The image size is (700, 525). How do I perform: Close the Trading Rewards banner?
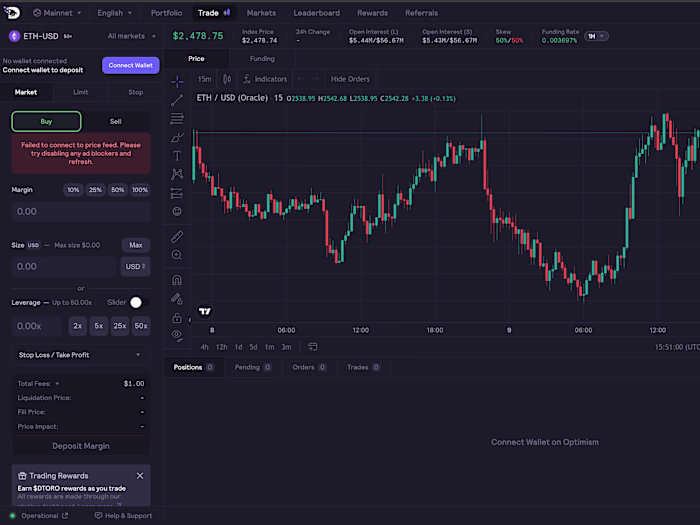coord(140,476)
